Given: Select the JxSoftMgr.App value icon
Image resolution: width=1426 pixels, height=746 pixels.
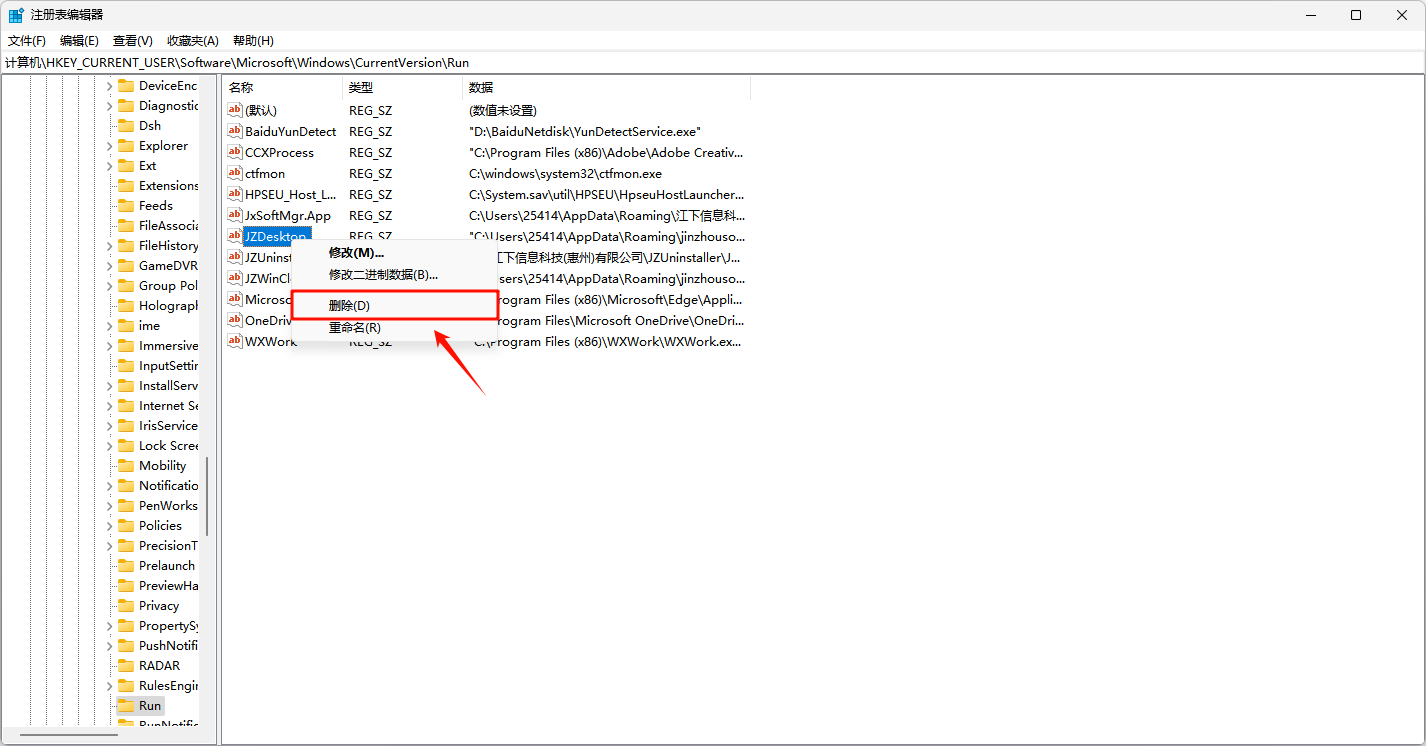Looking at the screenshot, I should click(x=235, y=215).
